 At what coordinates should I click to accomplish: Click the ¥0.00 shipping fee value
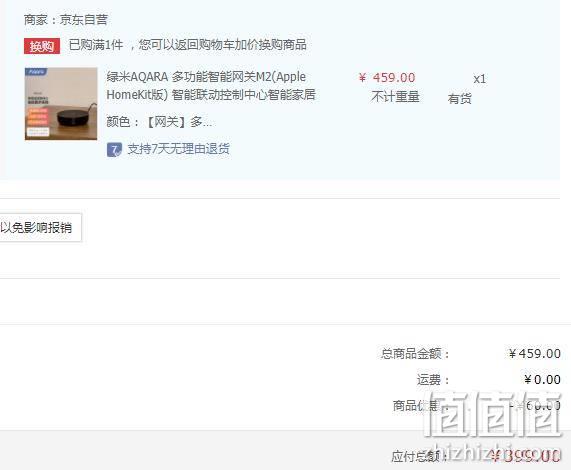click(x=542, y=380)
